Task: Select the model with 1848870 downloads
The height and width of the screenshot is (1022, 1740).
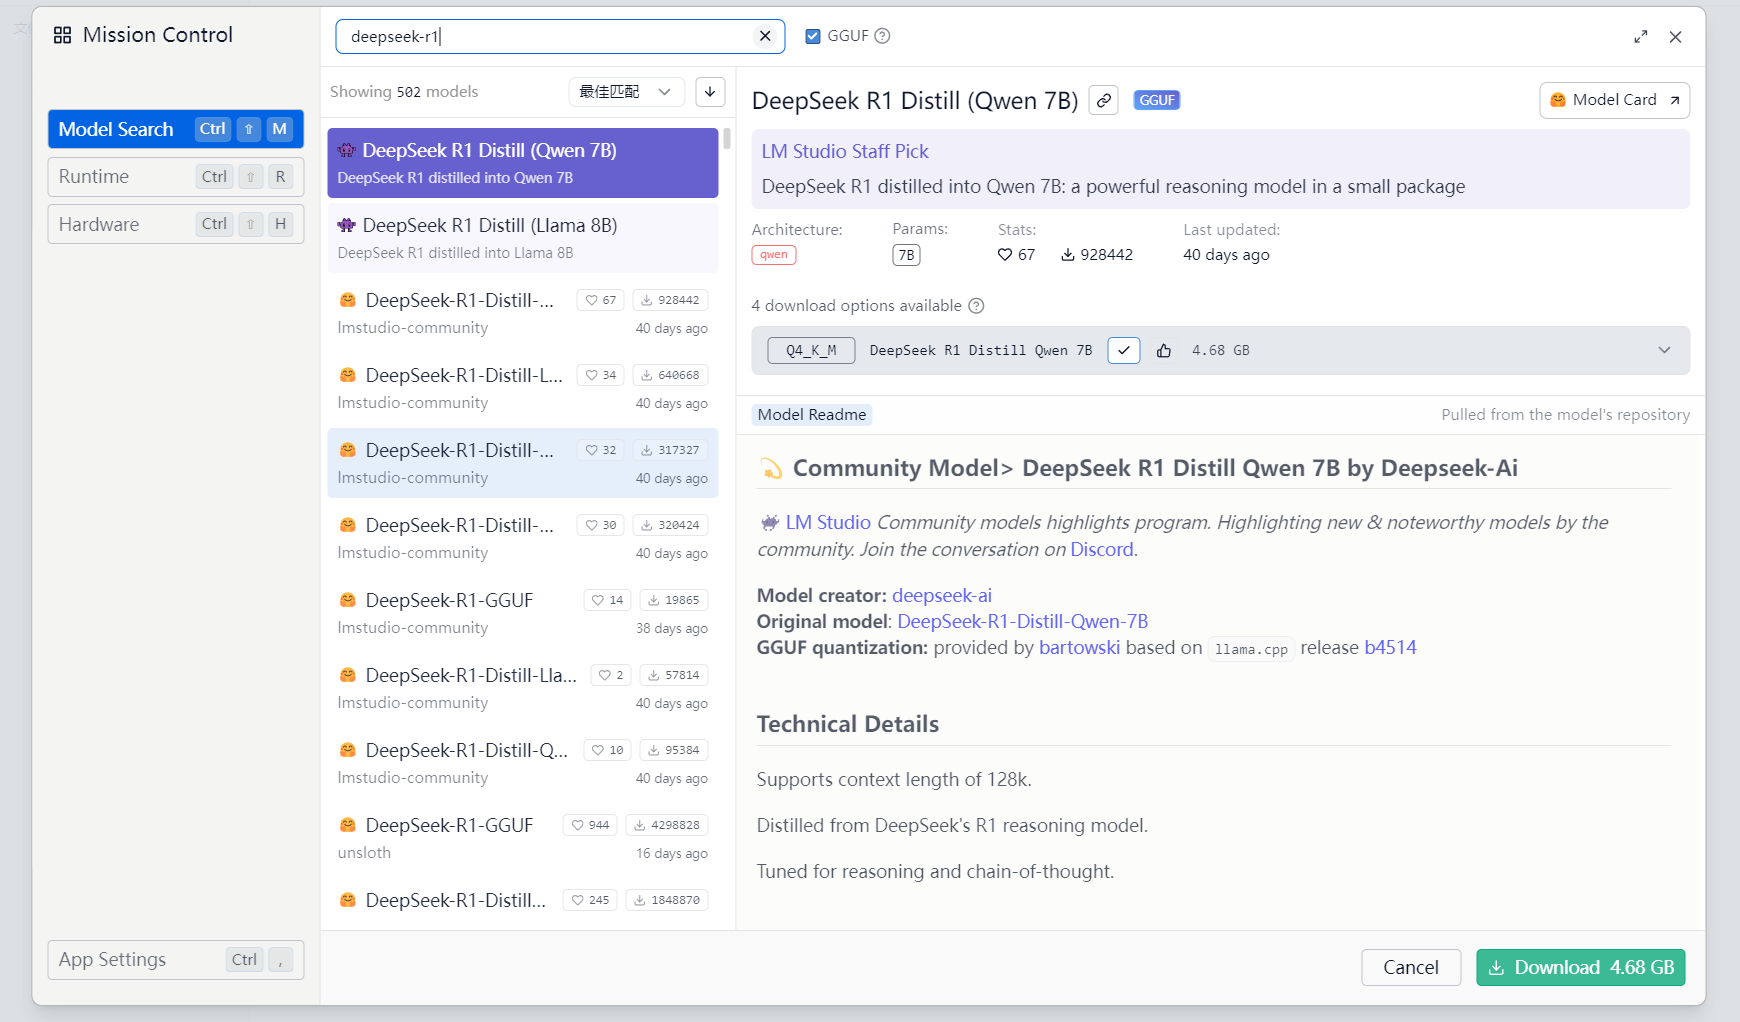Action: (523, 905)
